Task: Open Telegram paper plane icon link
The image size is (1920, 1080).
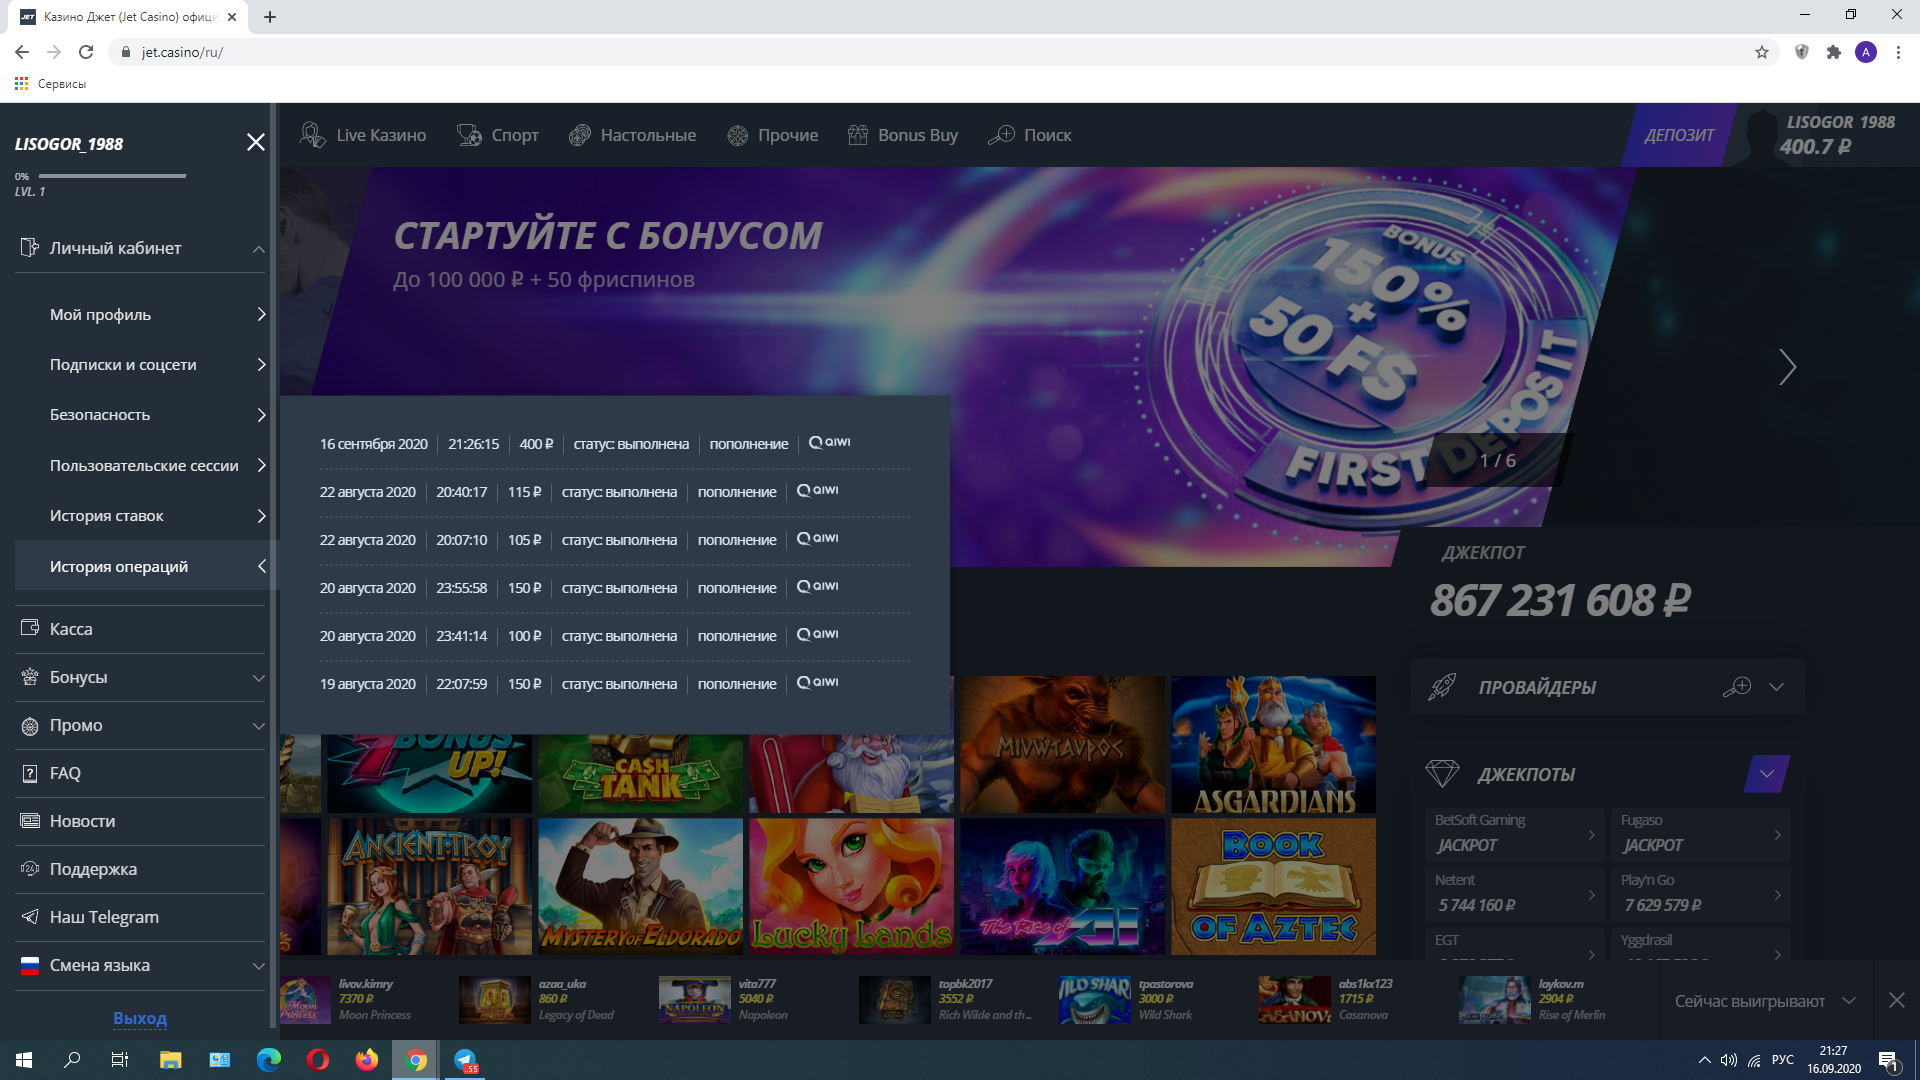Action: 30,917
